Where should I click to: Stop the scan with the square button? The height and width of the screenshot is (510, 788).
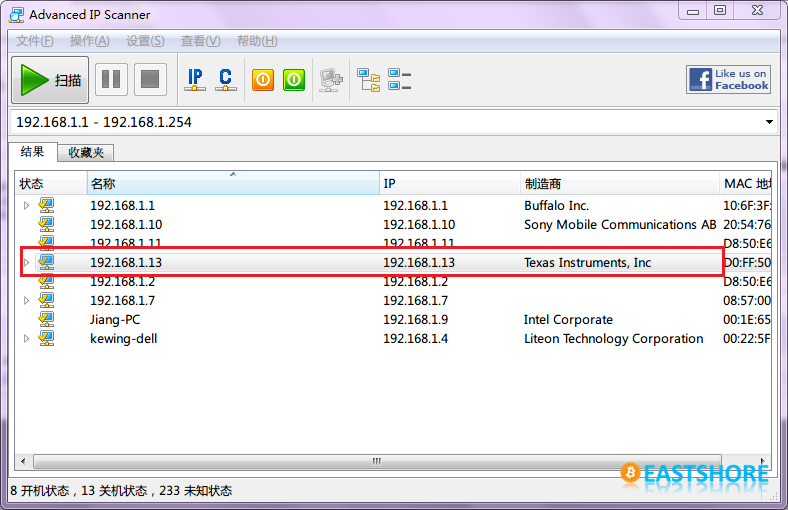click(x=150, y=79)
